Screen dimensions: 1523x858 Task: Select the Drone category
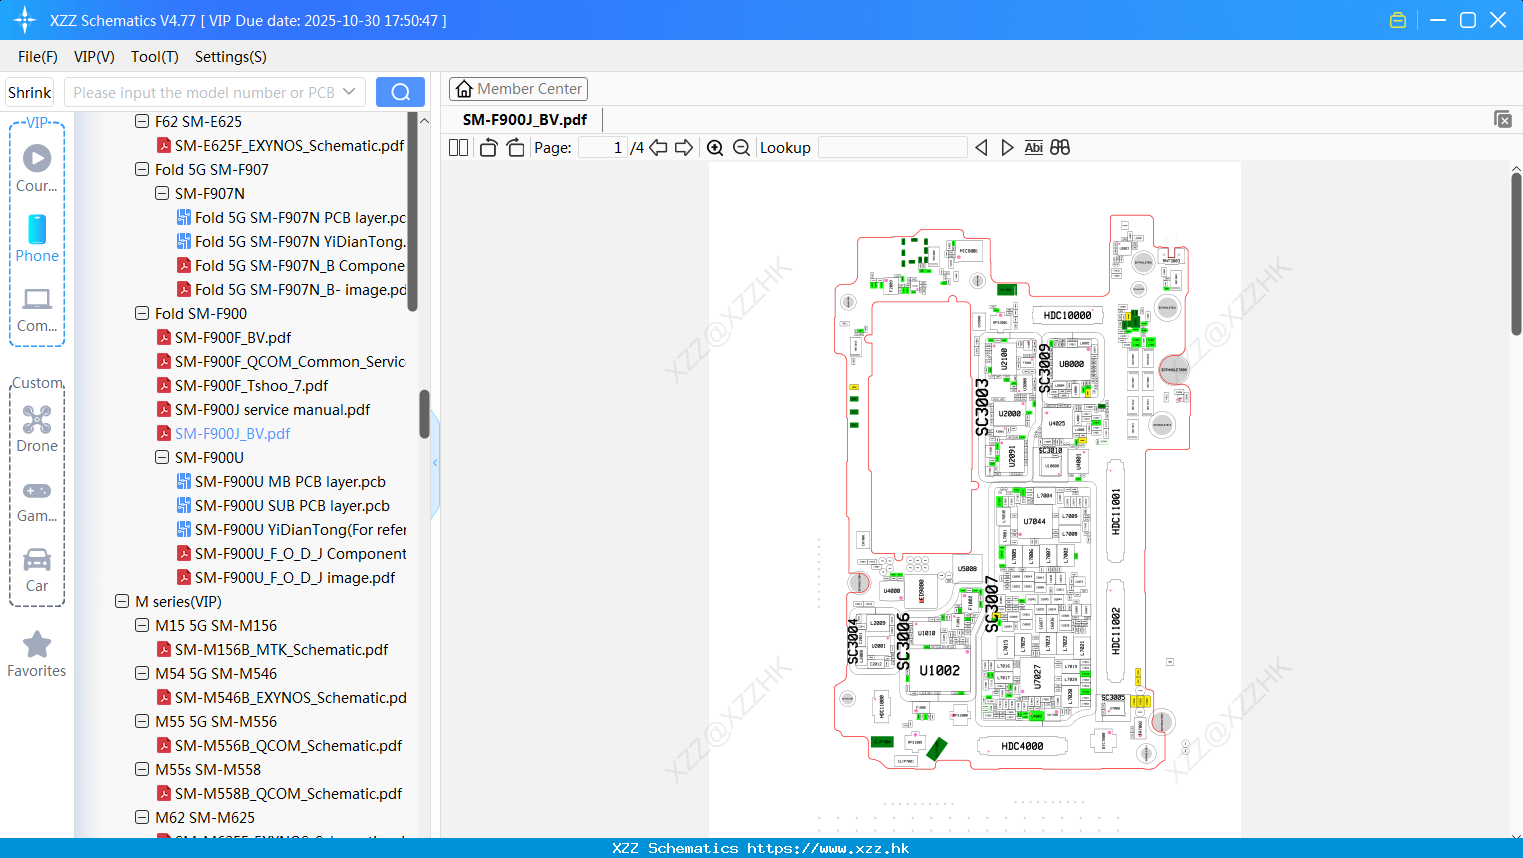coord(37,428)
